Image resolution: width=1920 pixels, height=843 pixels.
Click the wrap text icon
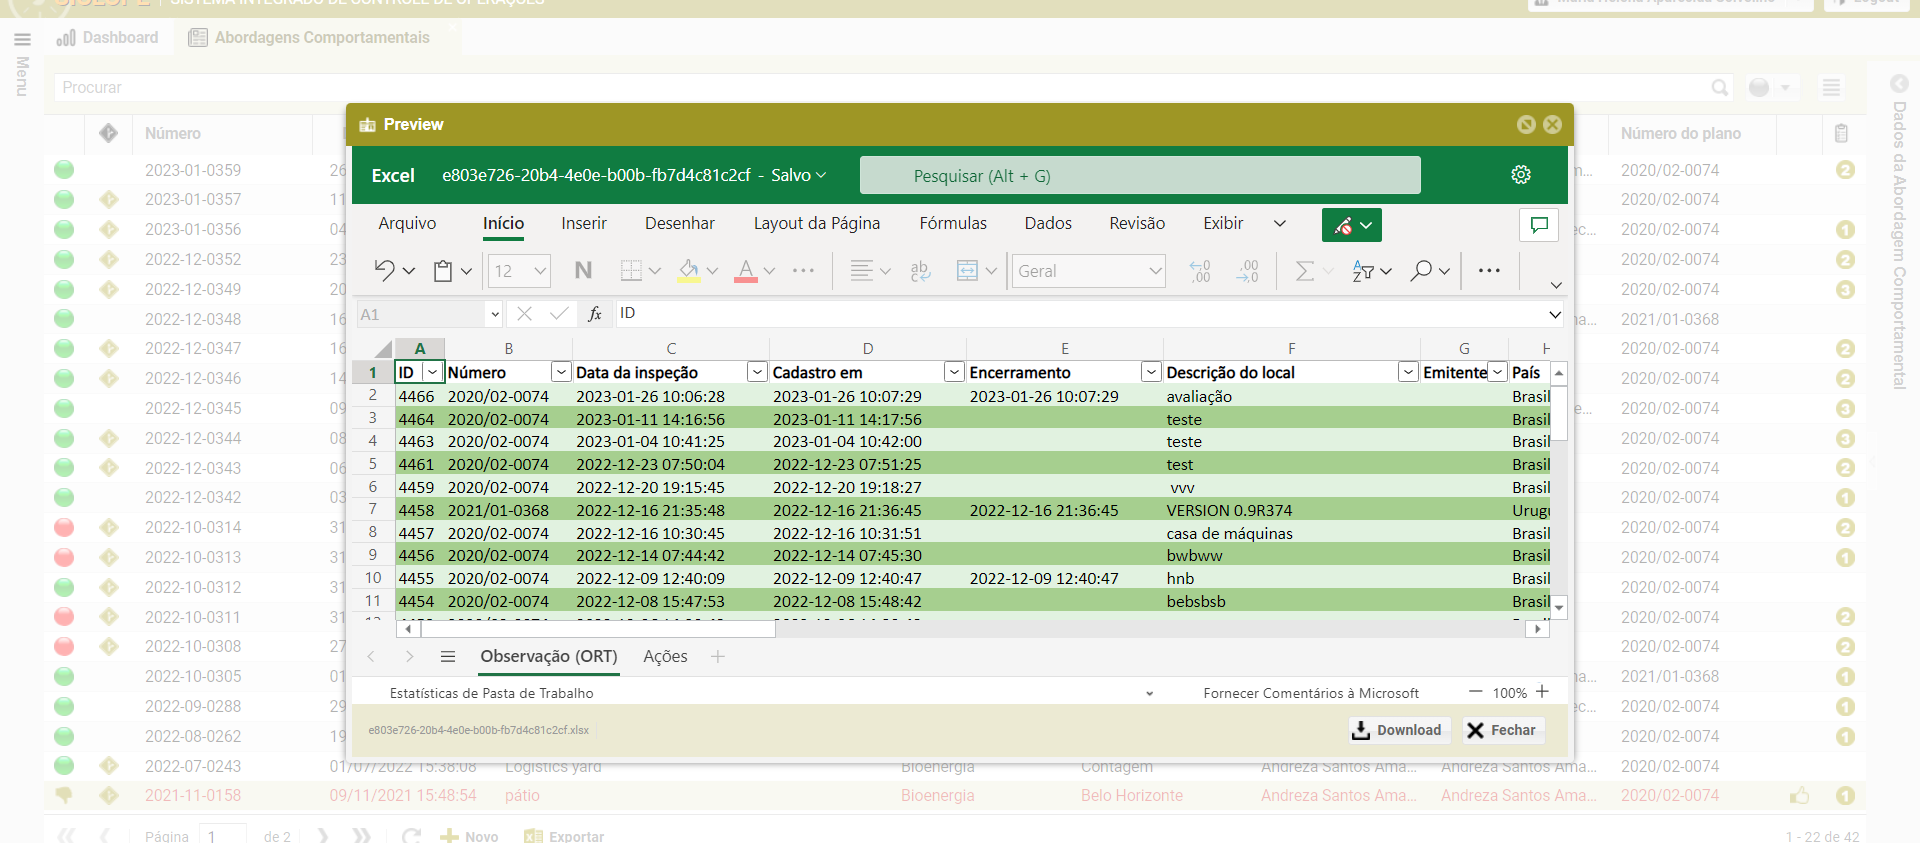click(920, 270)
